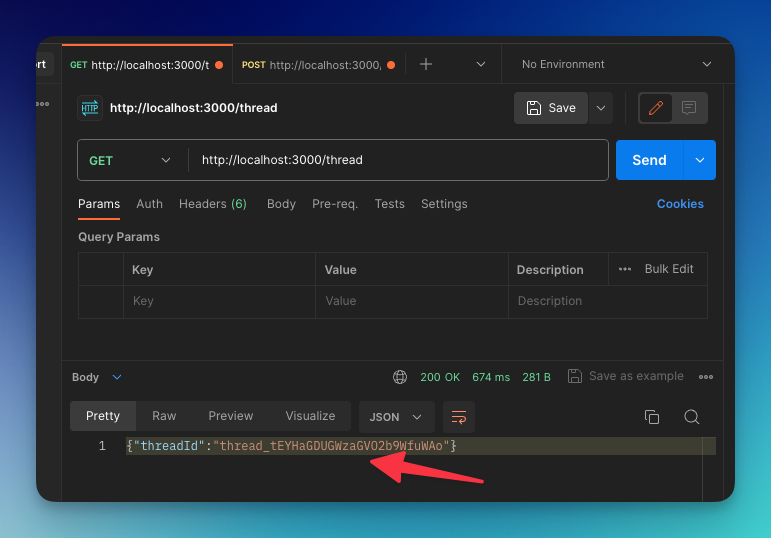The height and width of the screenshot is (538, 771).
Task: Switch to the Headers (6) tab
Action: point(212,204)
